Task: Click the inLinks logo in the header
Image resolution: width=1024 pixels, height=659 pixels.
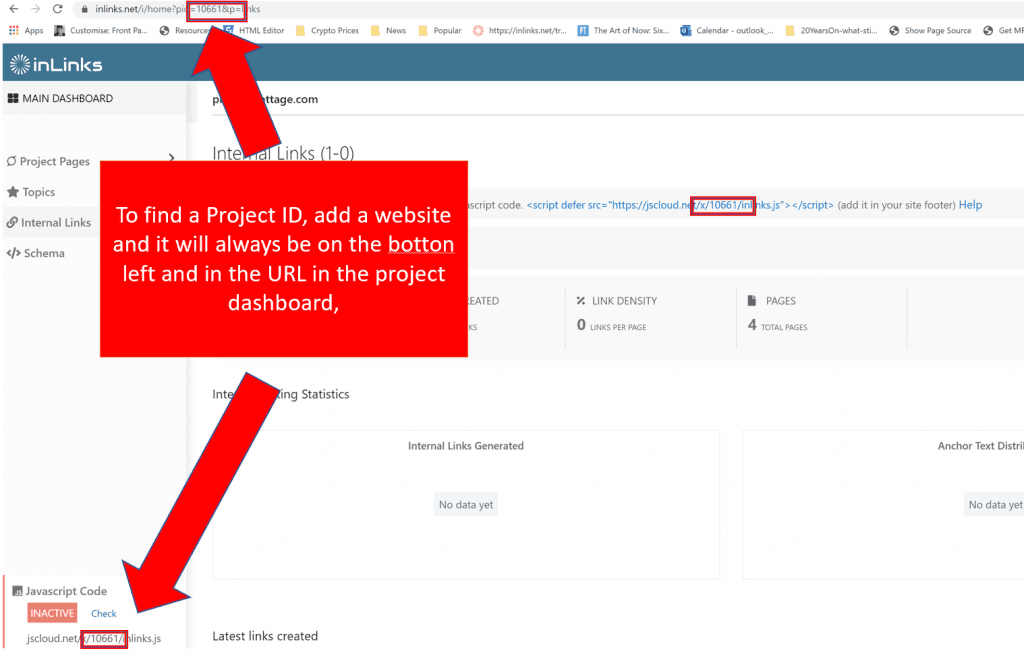Action: pyautogui.click(x=56, y=64)
